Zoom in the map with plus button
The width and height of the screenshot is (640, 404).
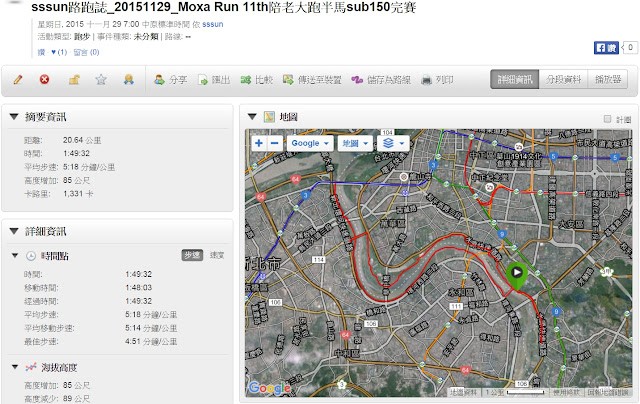[x=259, y=143]
